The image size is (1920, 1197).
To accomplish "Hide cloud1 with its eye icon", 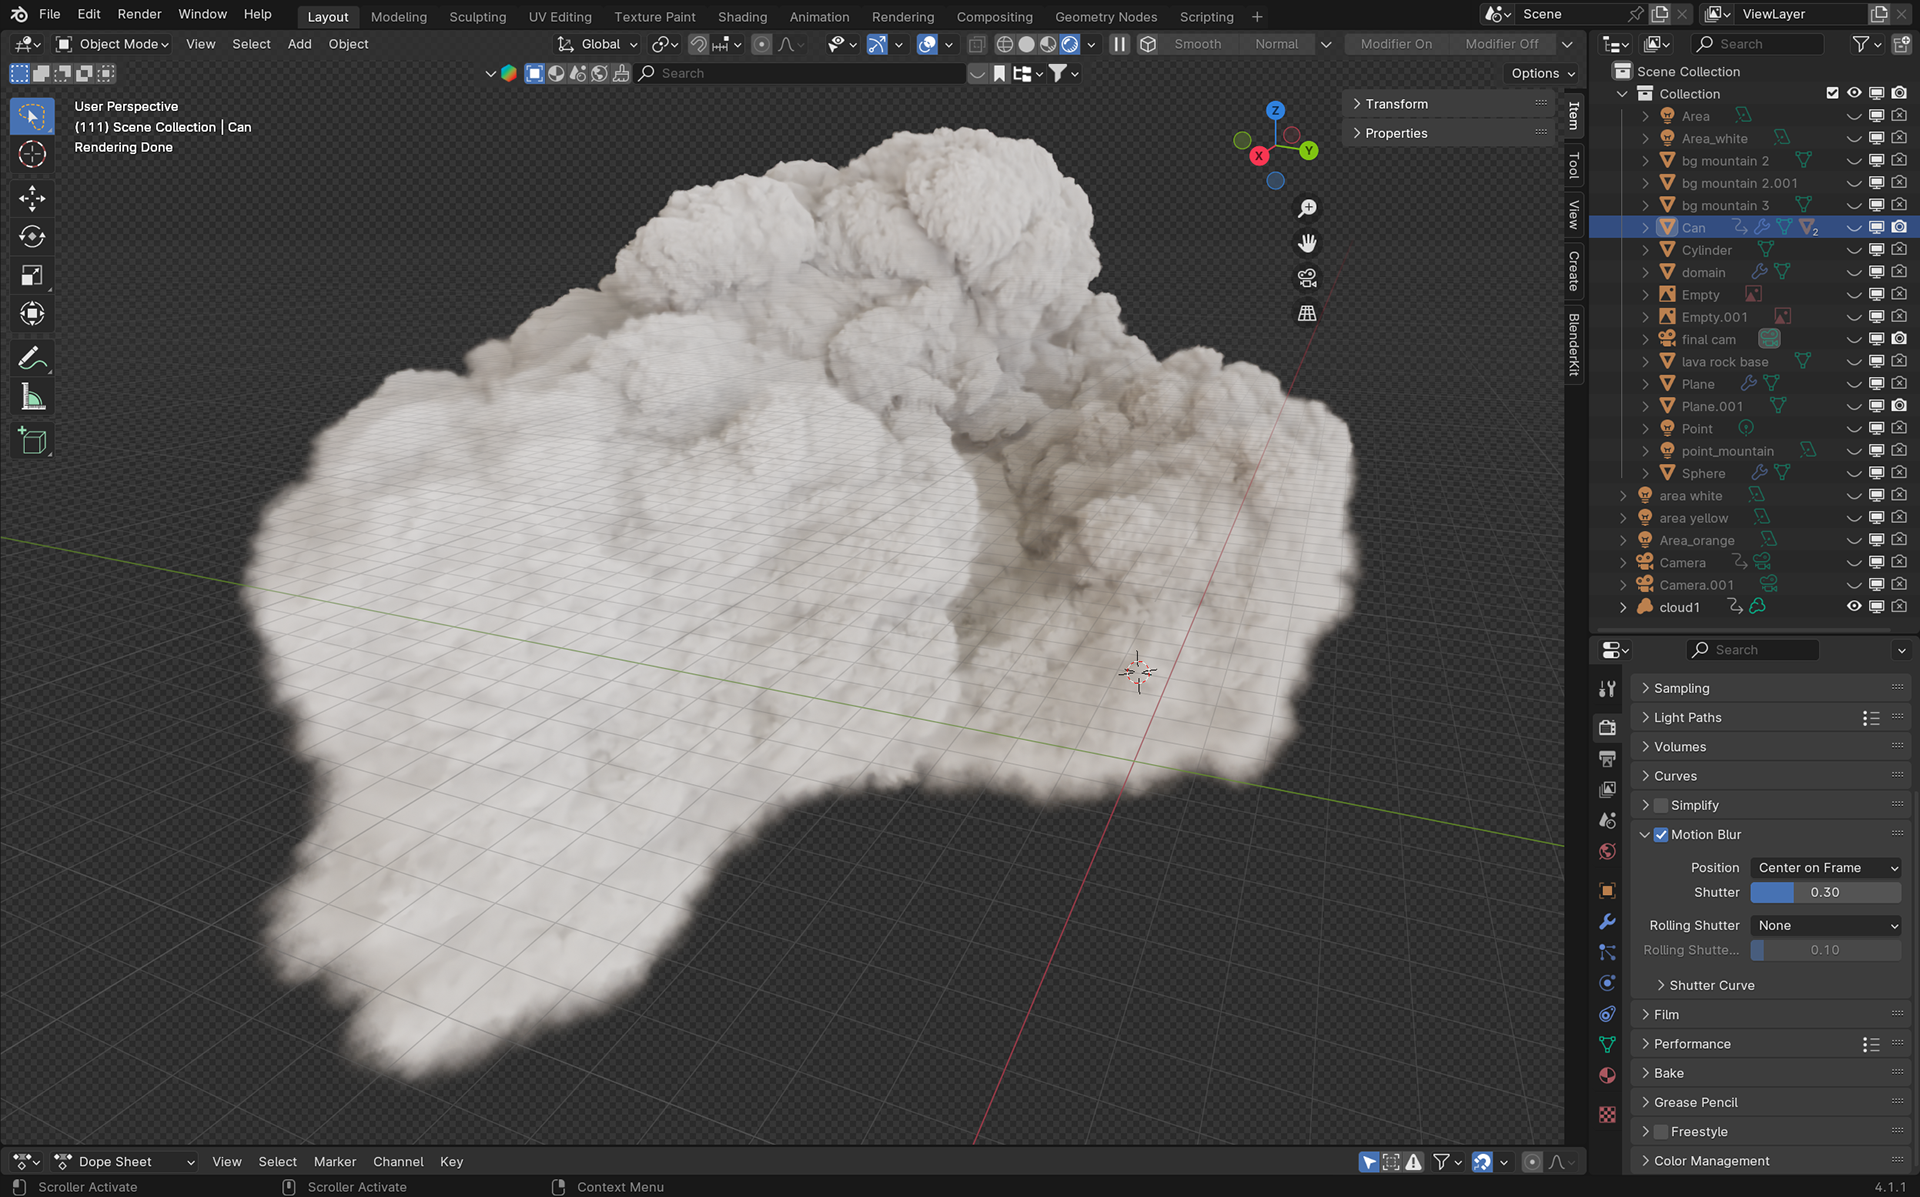I will pos(1854,607).
